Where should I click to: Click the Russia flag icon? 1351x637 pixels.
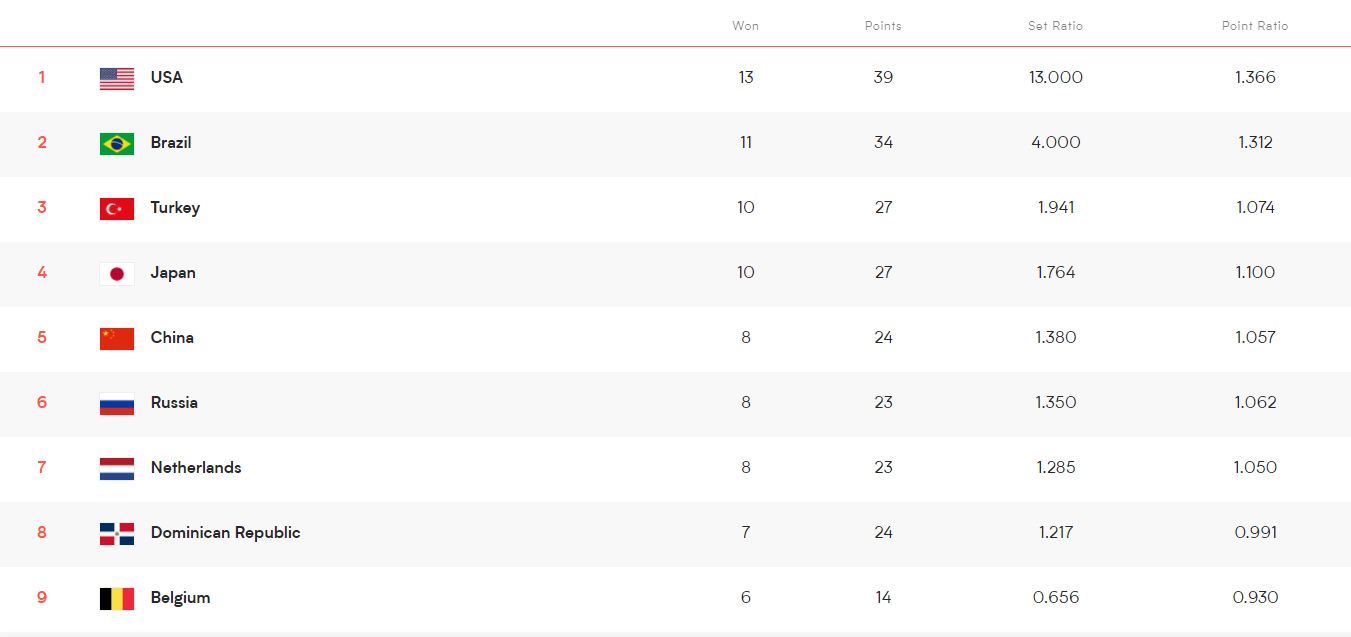(117, 403)
